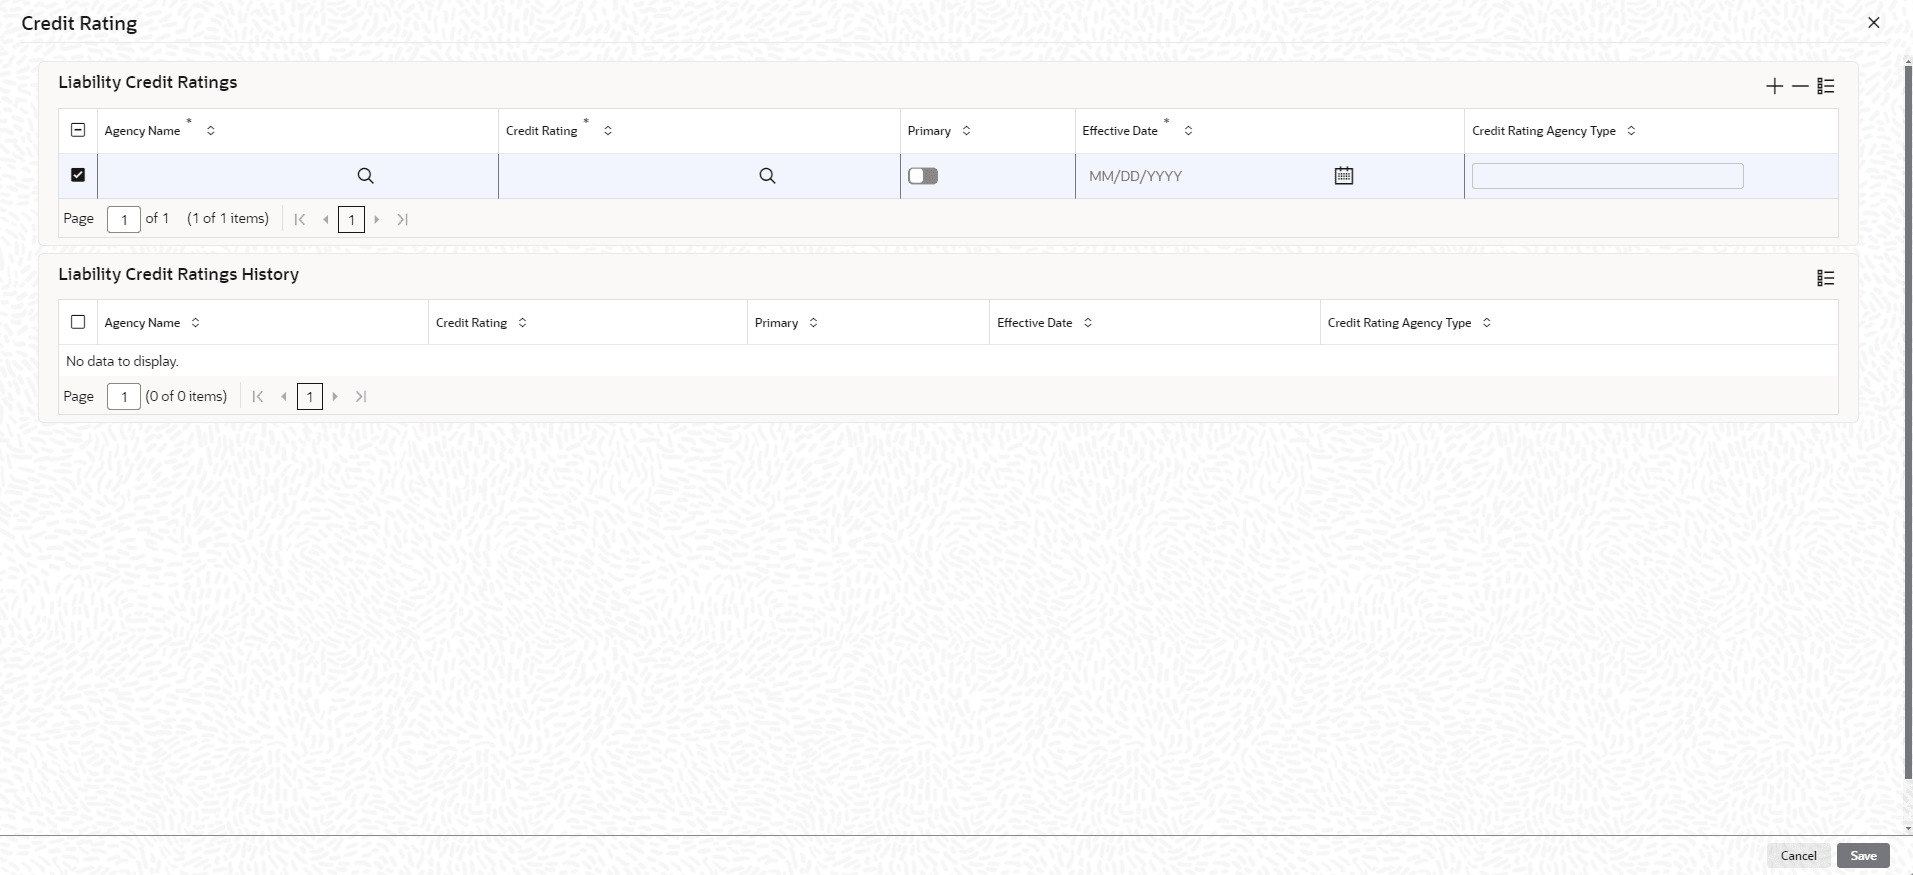Screen dimensions: 1913x875
Task: Open the Effective Date calendar picker
Action: pos(1344,176)
